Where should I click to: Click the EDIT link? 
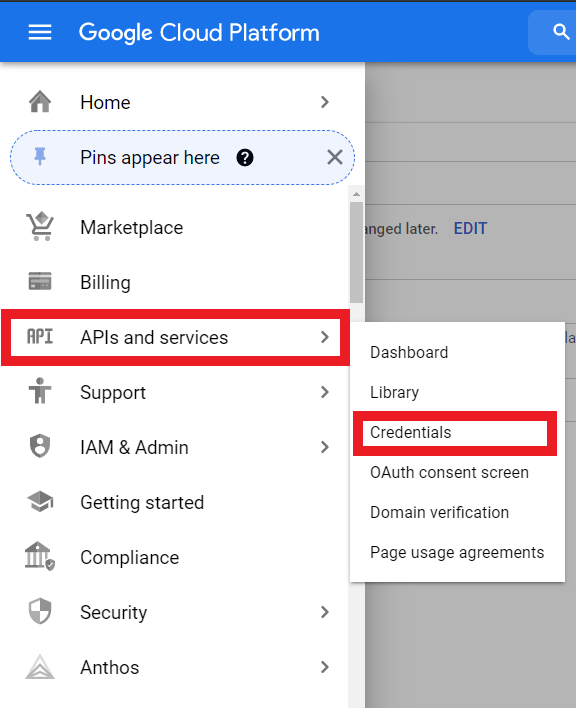(470, 228)
